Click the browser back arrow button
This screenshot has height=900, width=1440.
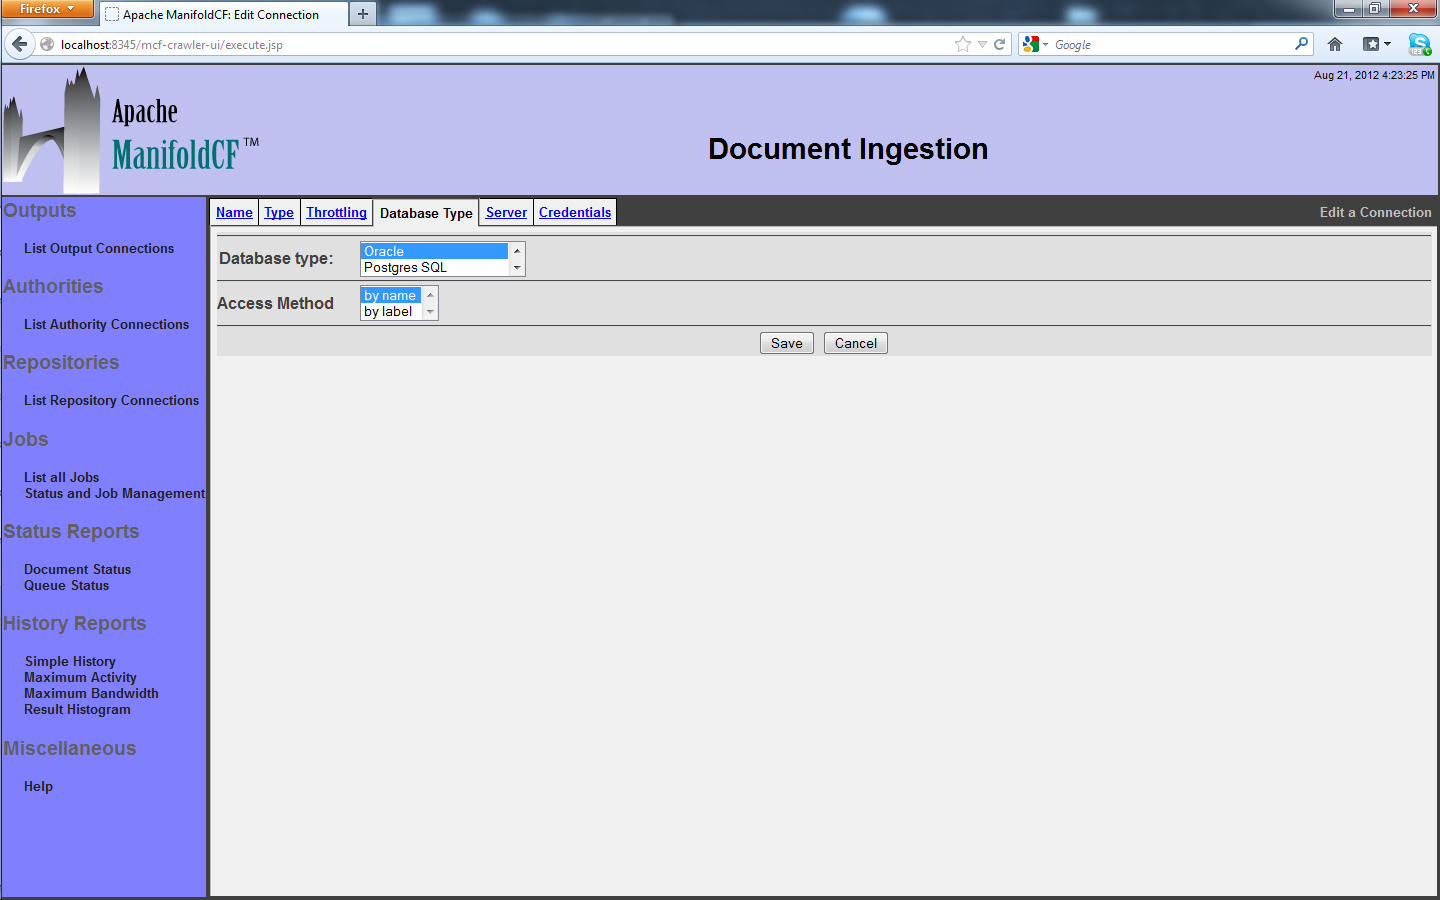[x=19, y=44]
